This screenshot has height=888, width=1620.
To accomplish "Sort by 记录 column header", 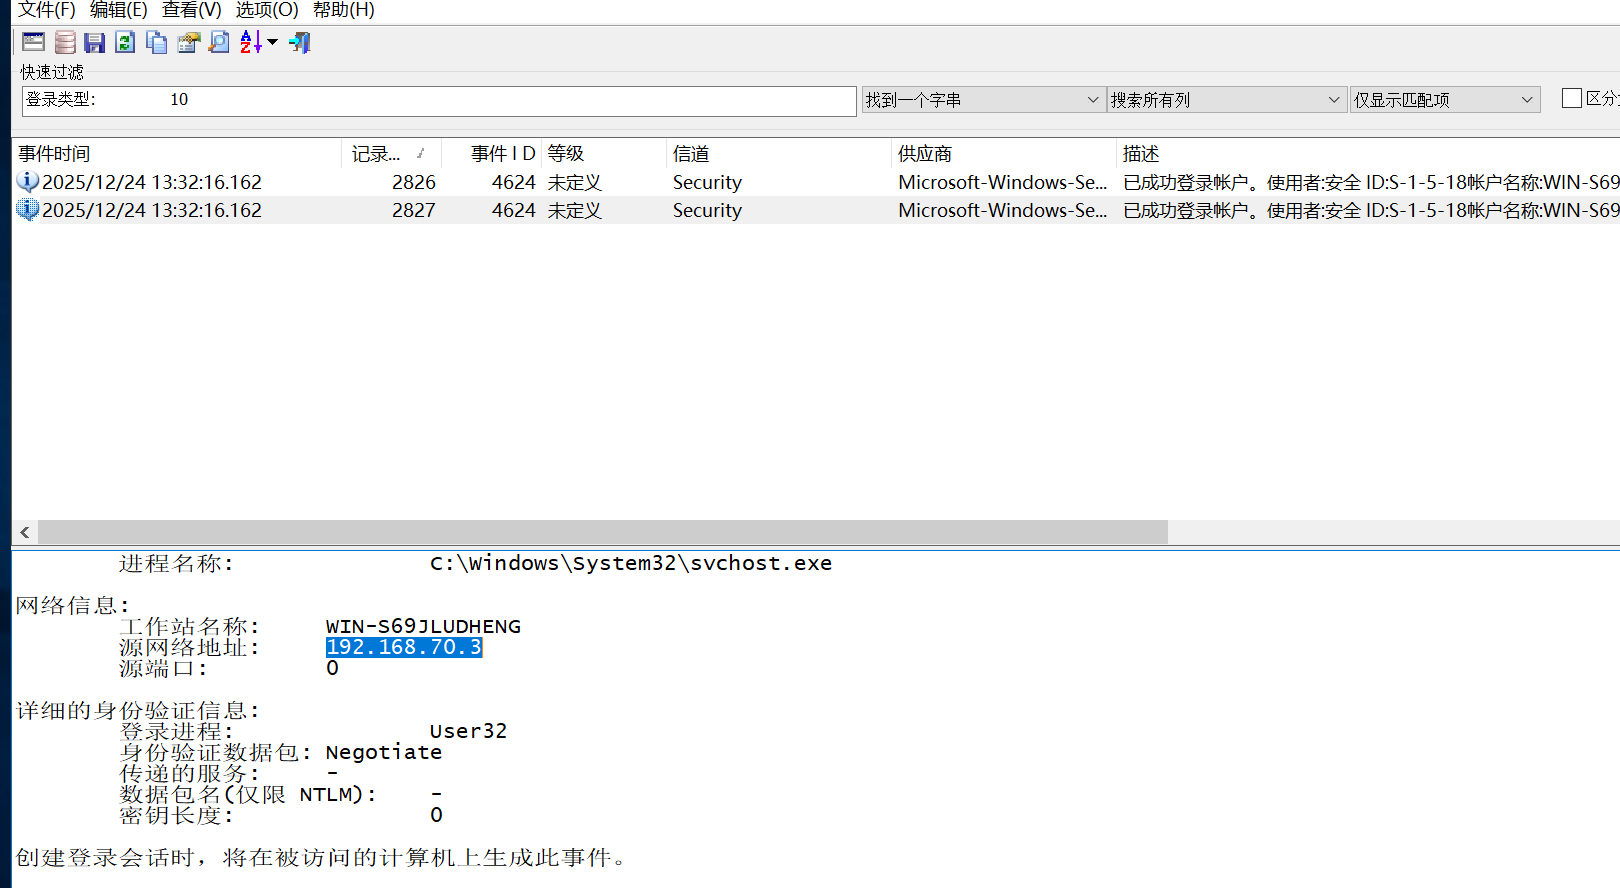I will pos(392,154).
